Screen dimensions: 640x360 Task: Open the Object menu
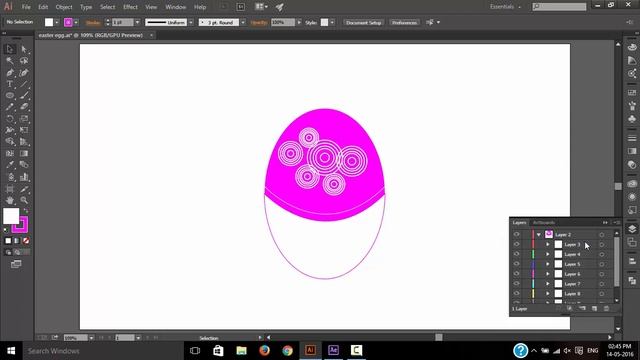(x=64, y=7)
